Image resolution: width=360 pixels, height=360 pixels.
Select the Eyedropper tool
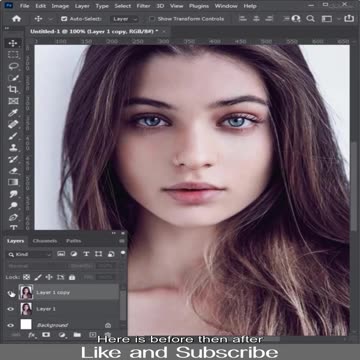(x=13, y=113)
